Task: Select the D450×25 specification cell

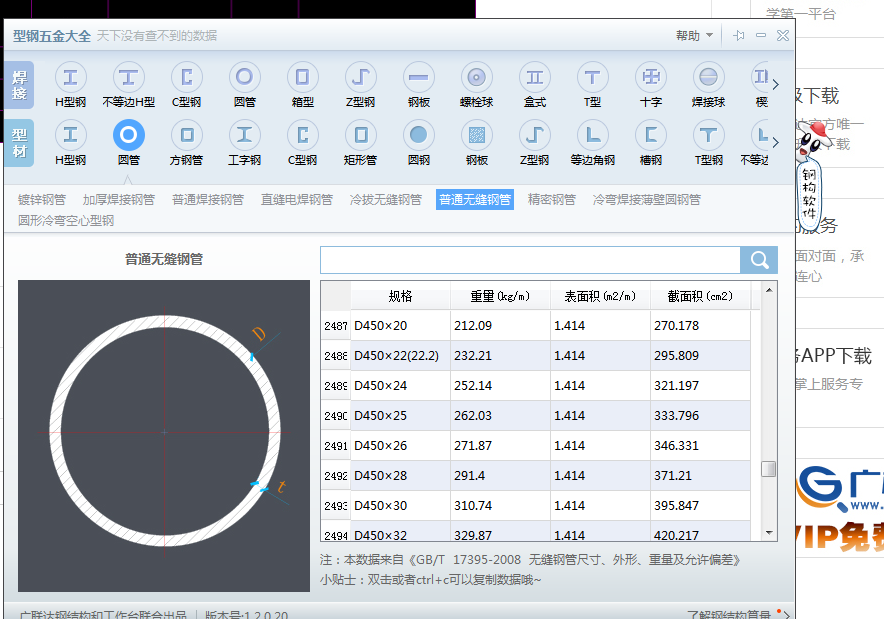Action: [400, 415]
